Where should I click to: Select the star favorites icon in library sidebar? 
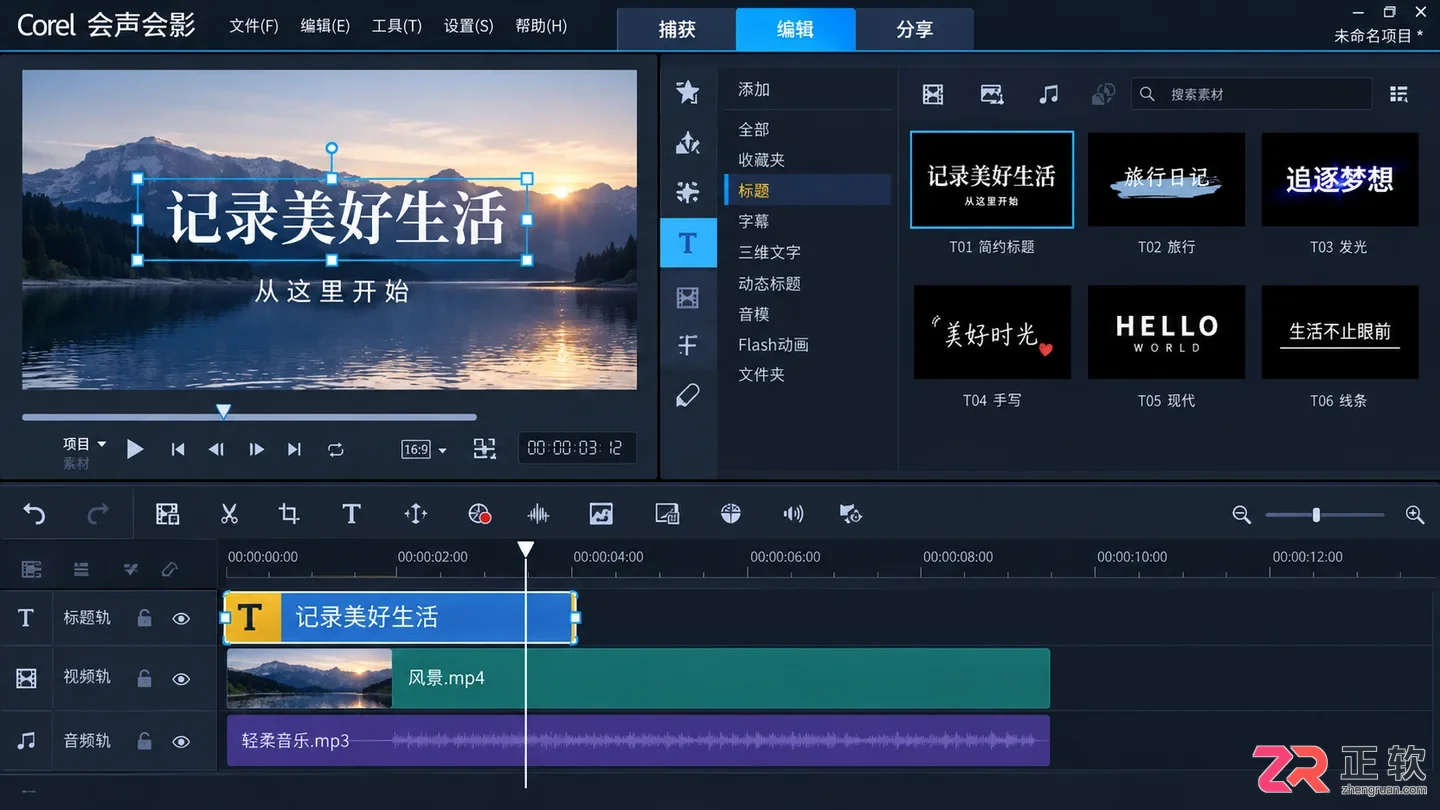tap(688, 92)
